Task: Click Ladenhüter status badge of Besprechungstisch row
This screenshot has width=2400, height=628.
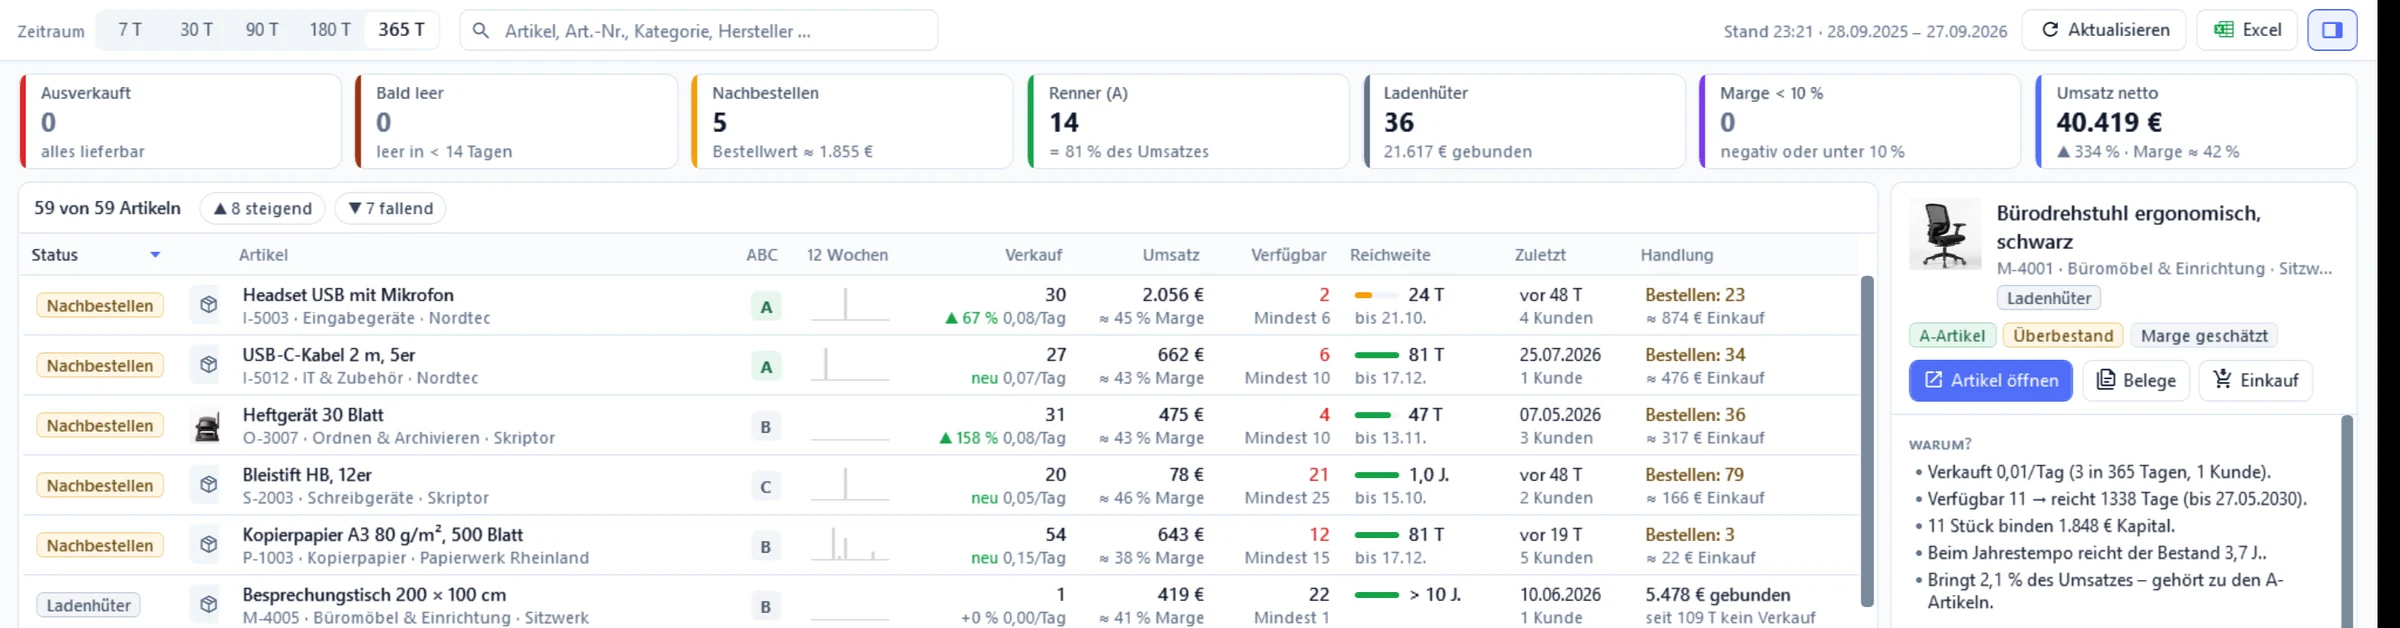Action: click(x=89, y=605)
